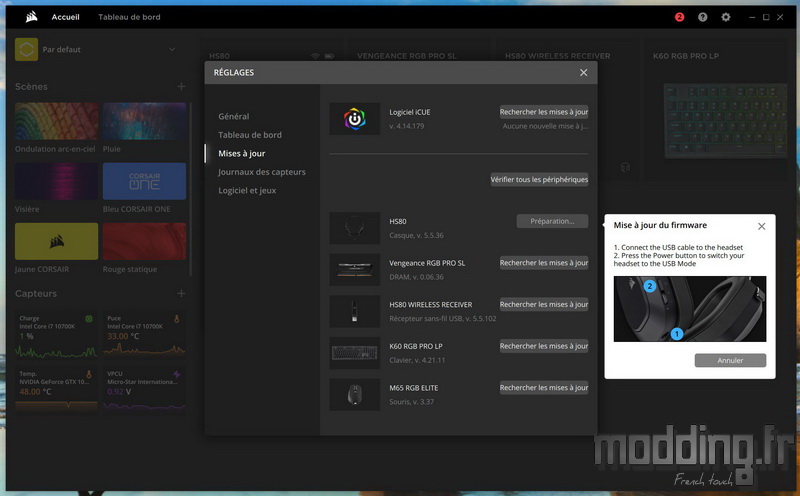Viewport: 800px width, 496px height.
Task: Check updates for HS80 Wireless Receiver
Action: [x=544, y=304]
